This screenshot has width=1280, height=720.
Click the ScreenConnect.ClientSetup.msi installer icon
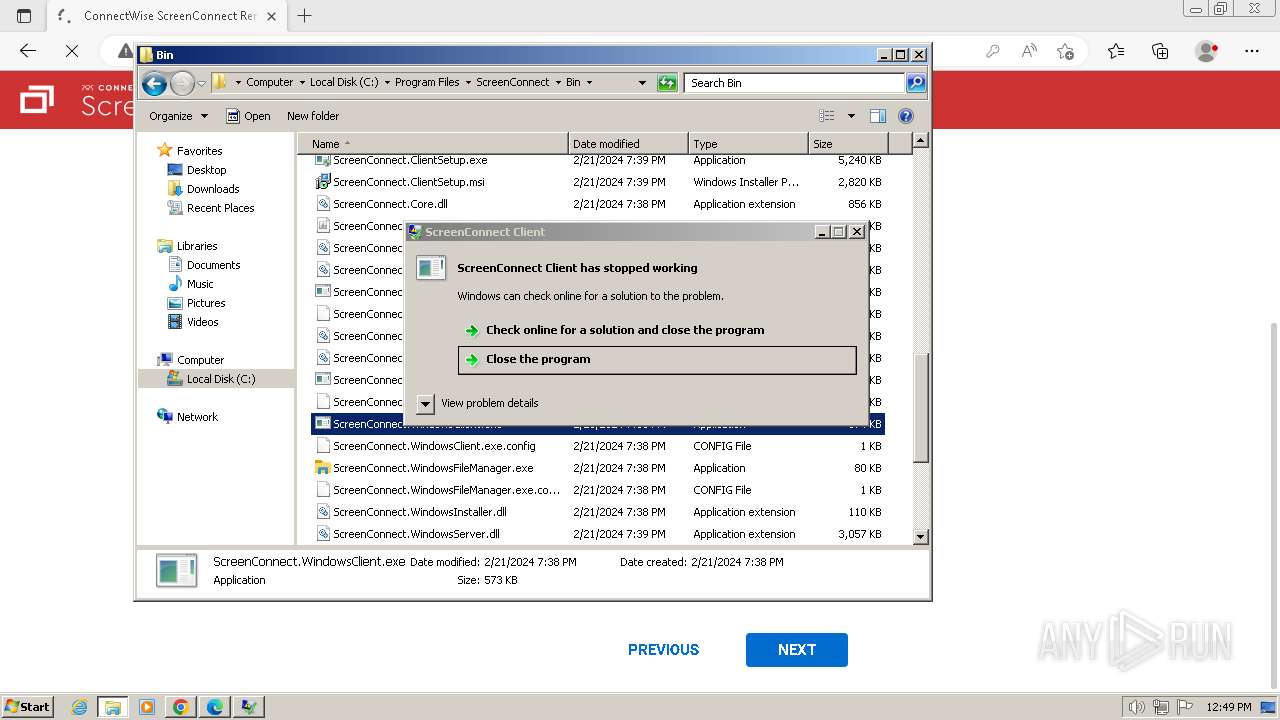[x=323, y=182]
